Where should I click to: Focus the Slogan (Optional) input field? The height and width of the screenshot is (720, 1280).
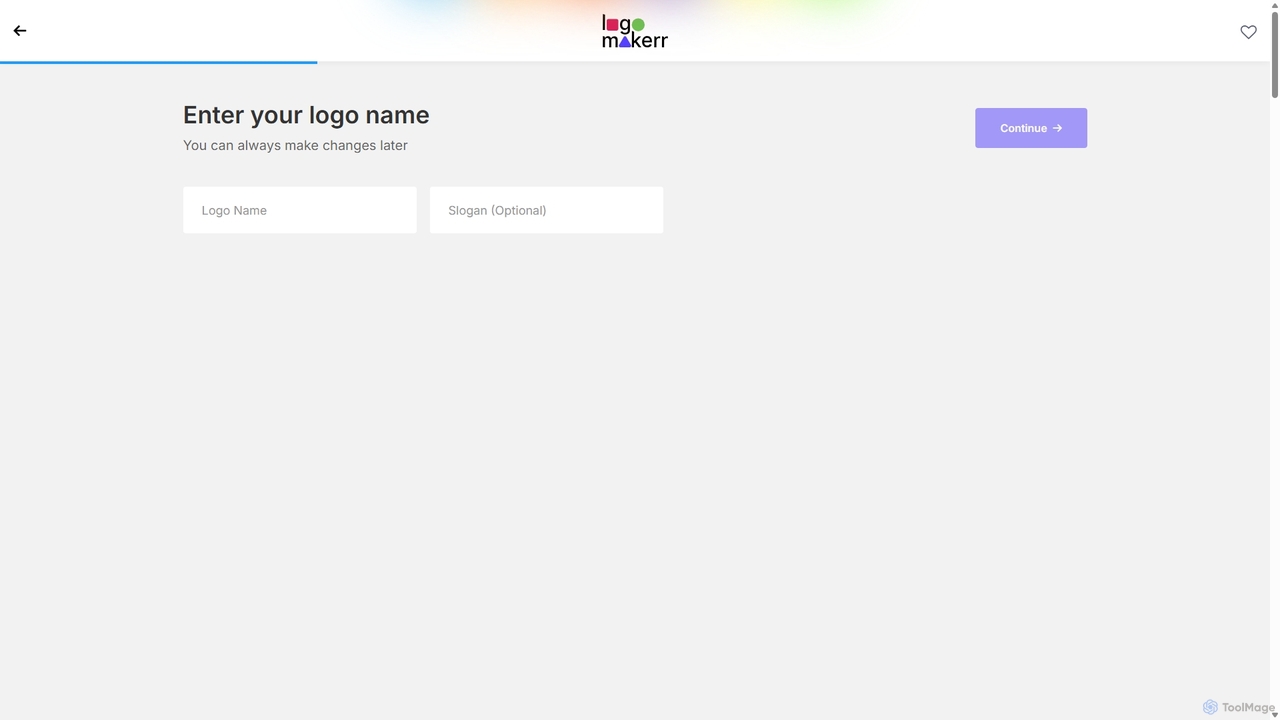(x=546, y=210)
